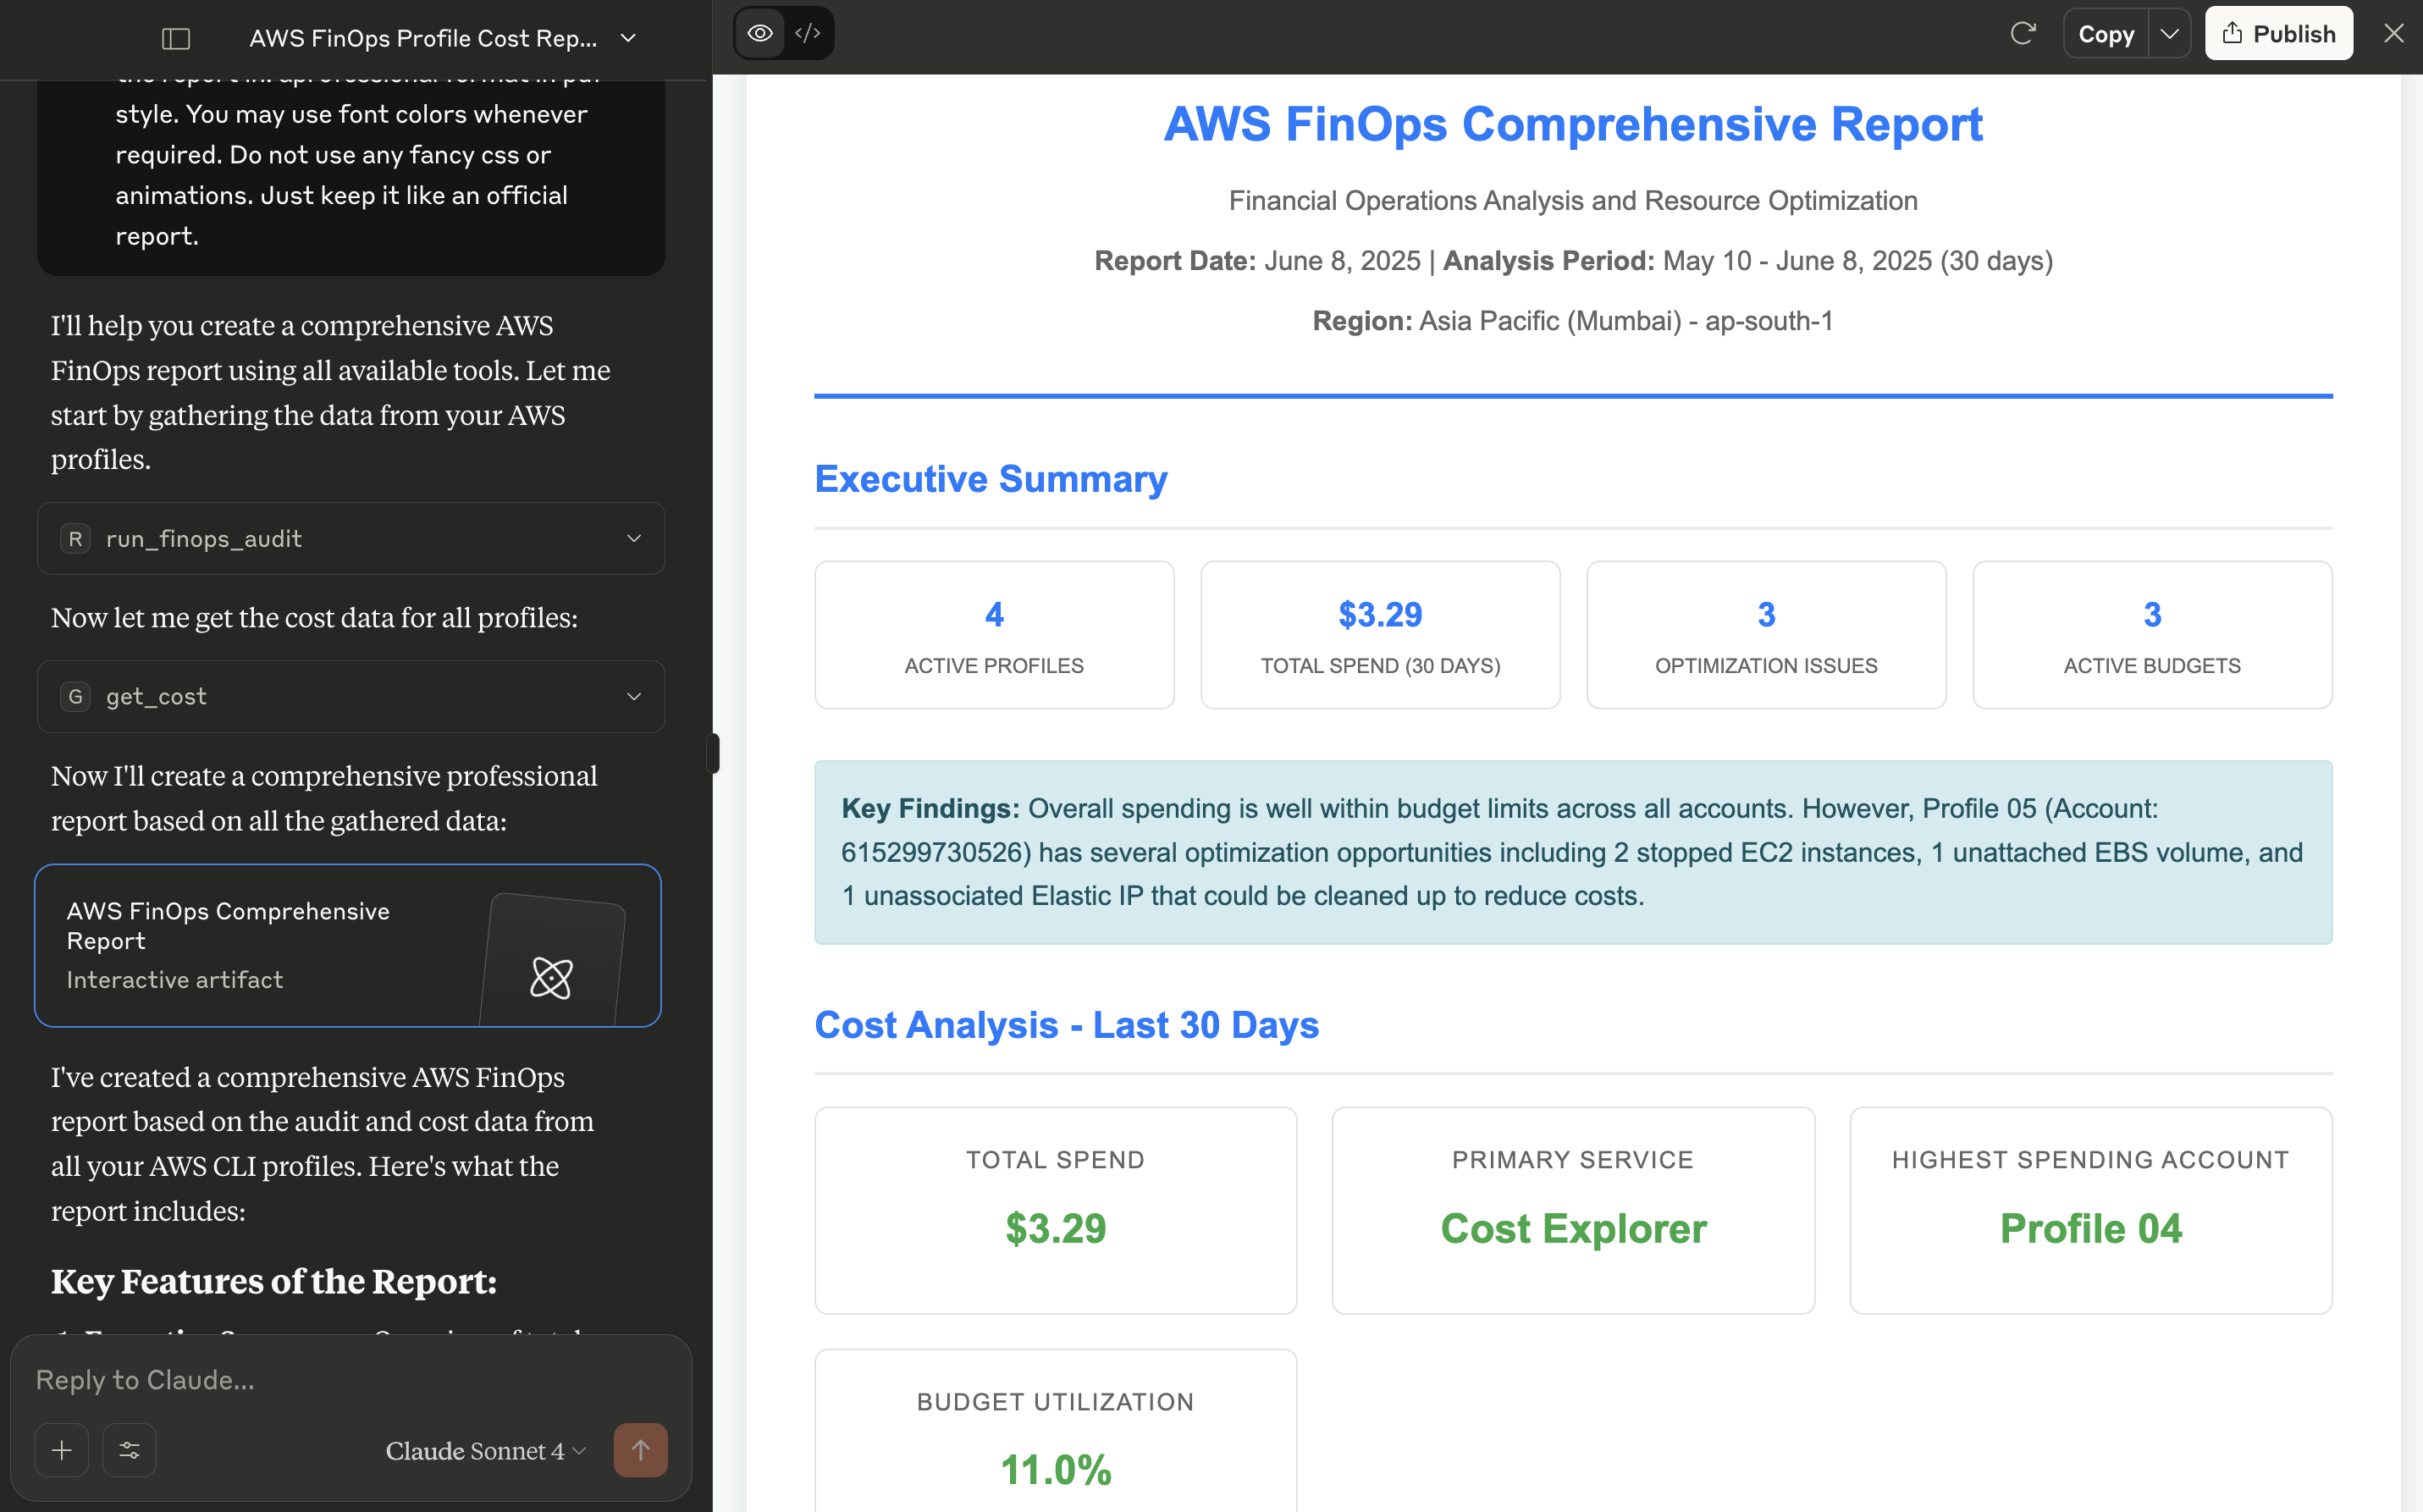Click the G icon beside get_cost
The width and height of the screenshot is (2423, 1512).
[x=75, y=696]
